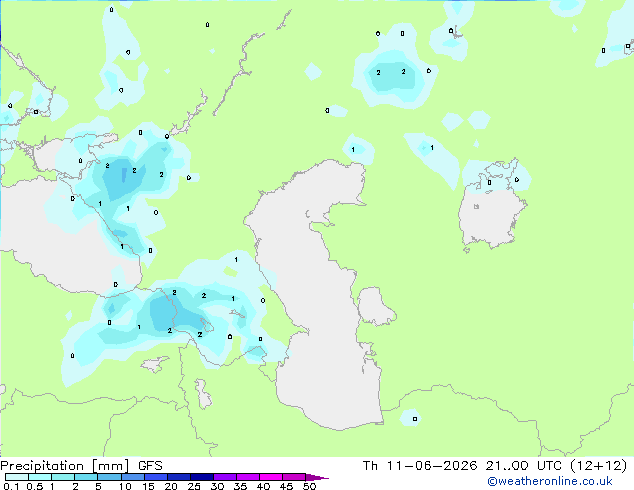
Task: Click the '0.1' legend scale label
Action: [11, 486]
